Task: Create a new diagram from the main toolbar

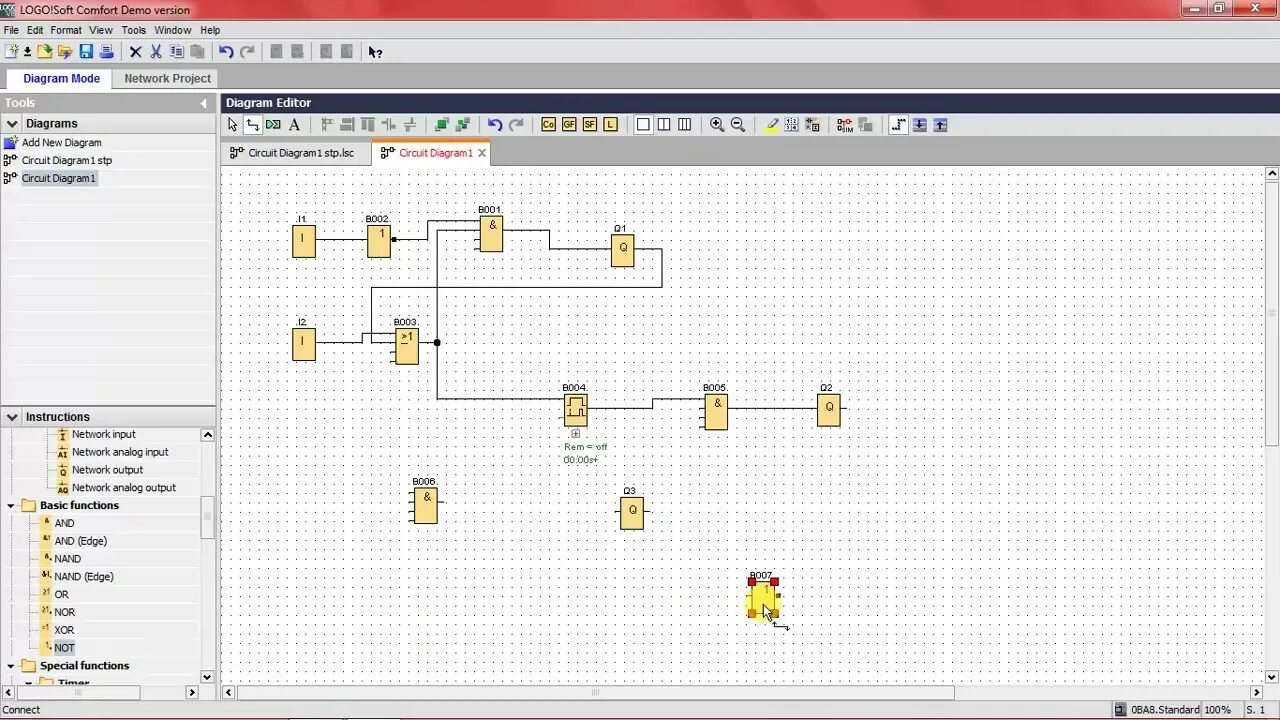Action: click(12, 52)
